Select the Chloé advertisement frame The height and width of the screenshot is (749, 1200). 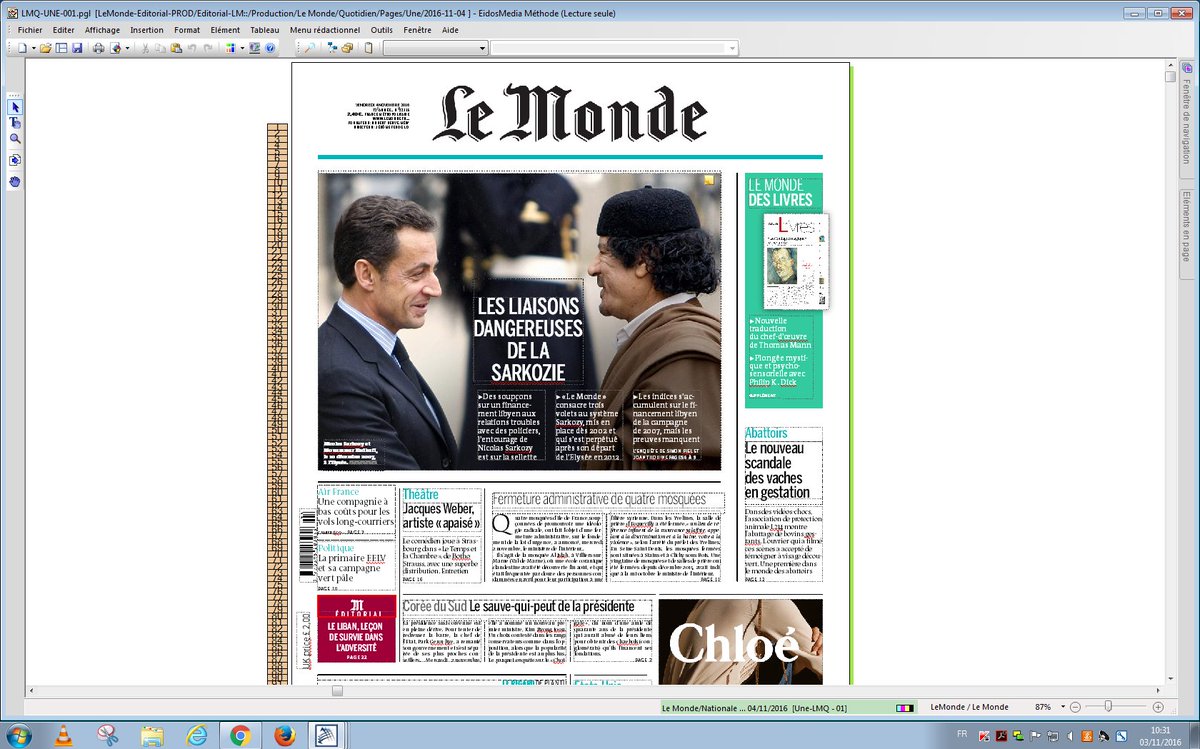tap(741, 642)
